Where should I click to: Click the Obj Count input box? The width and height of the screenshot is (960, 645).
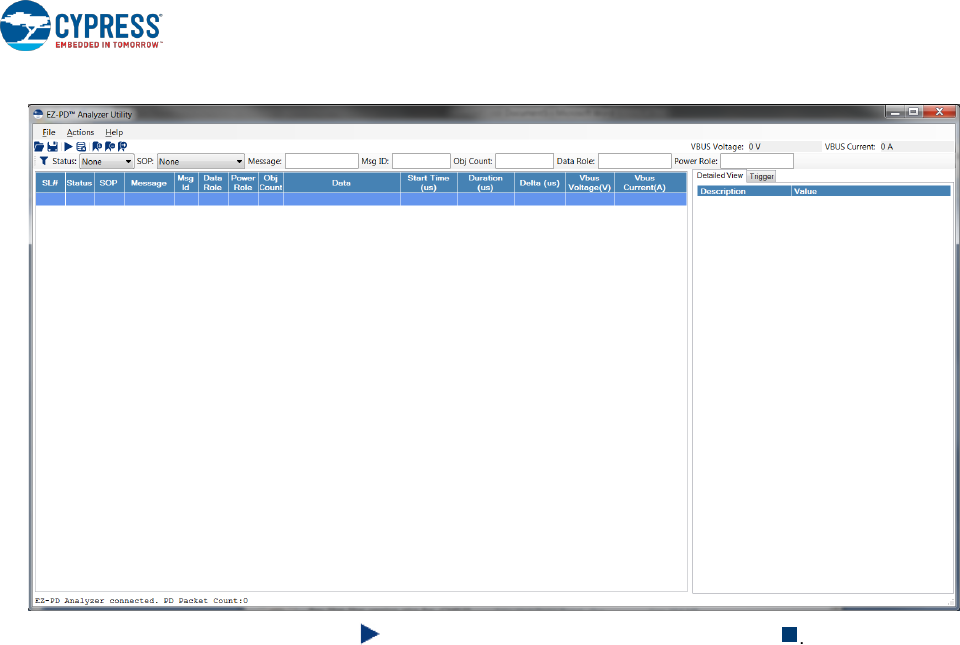(524, 161)
